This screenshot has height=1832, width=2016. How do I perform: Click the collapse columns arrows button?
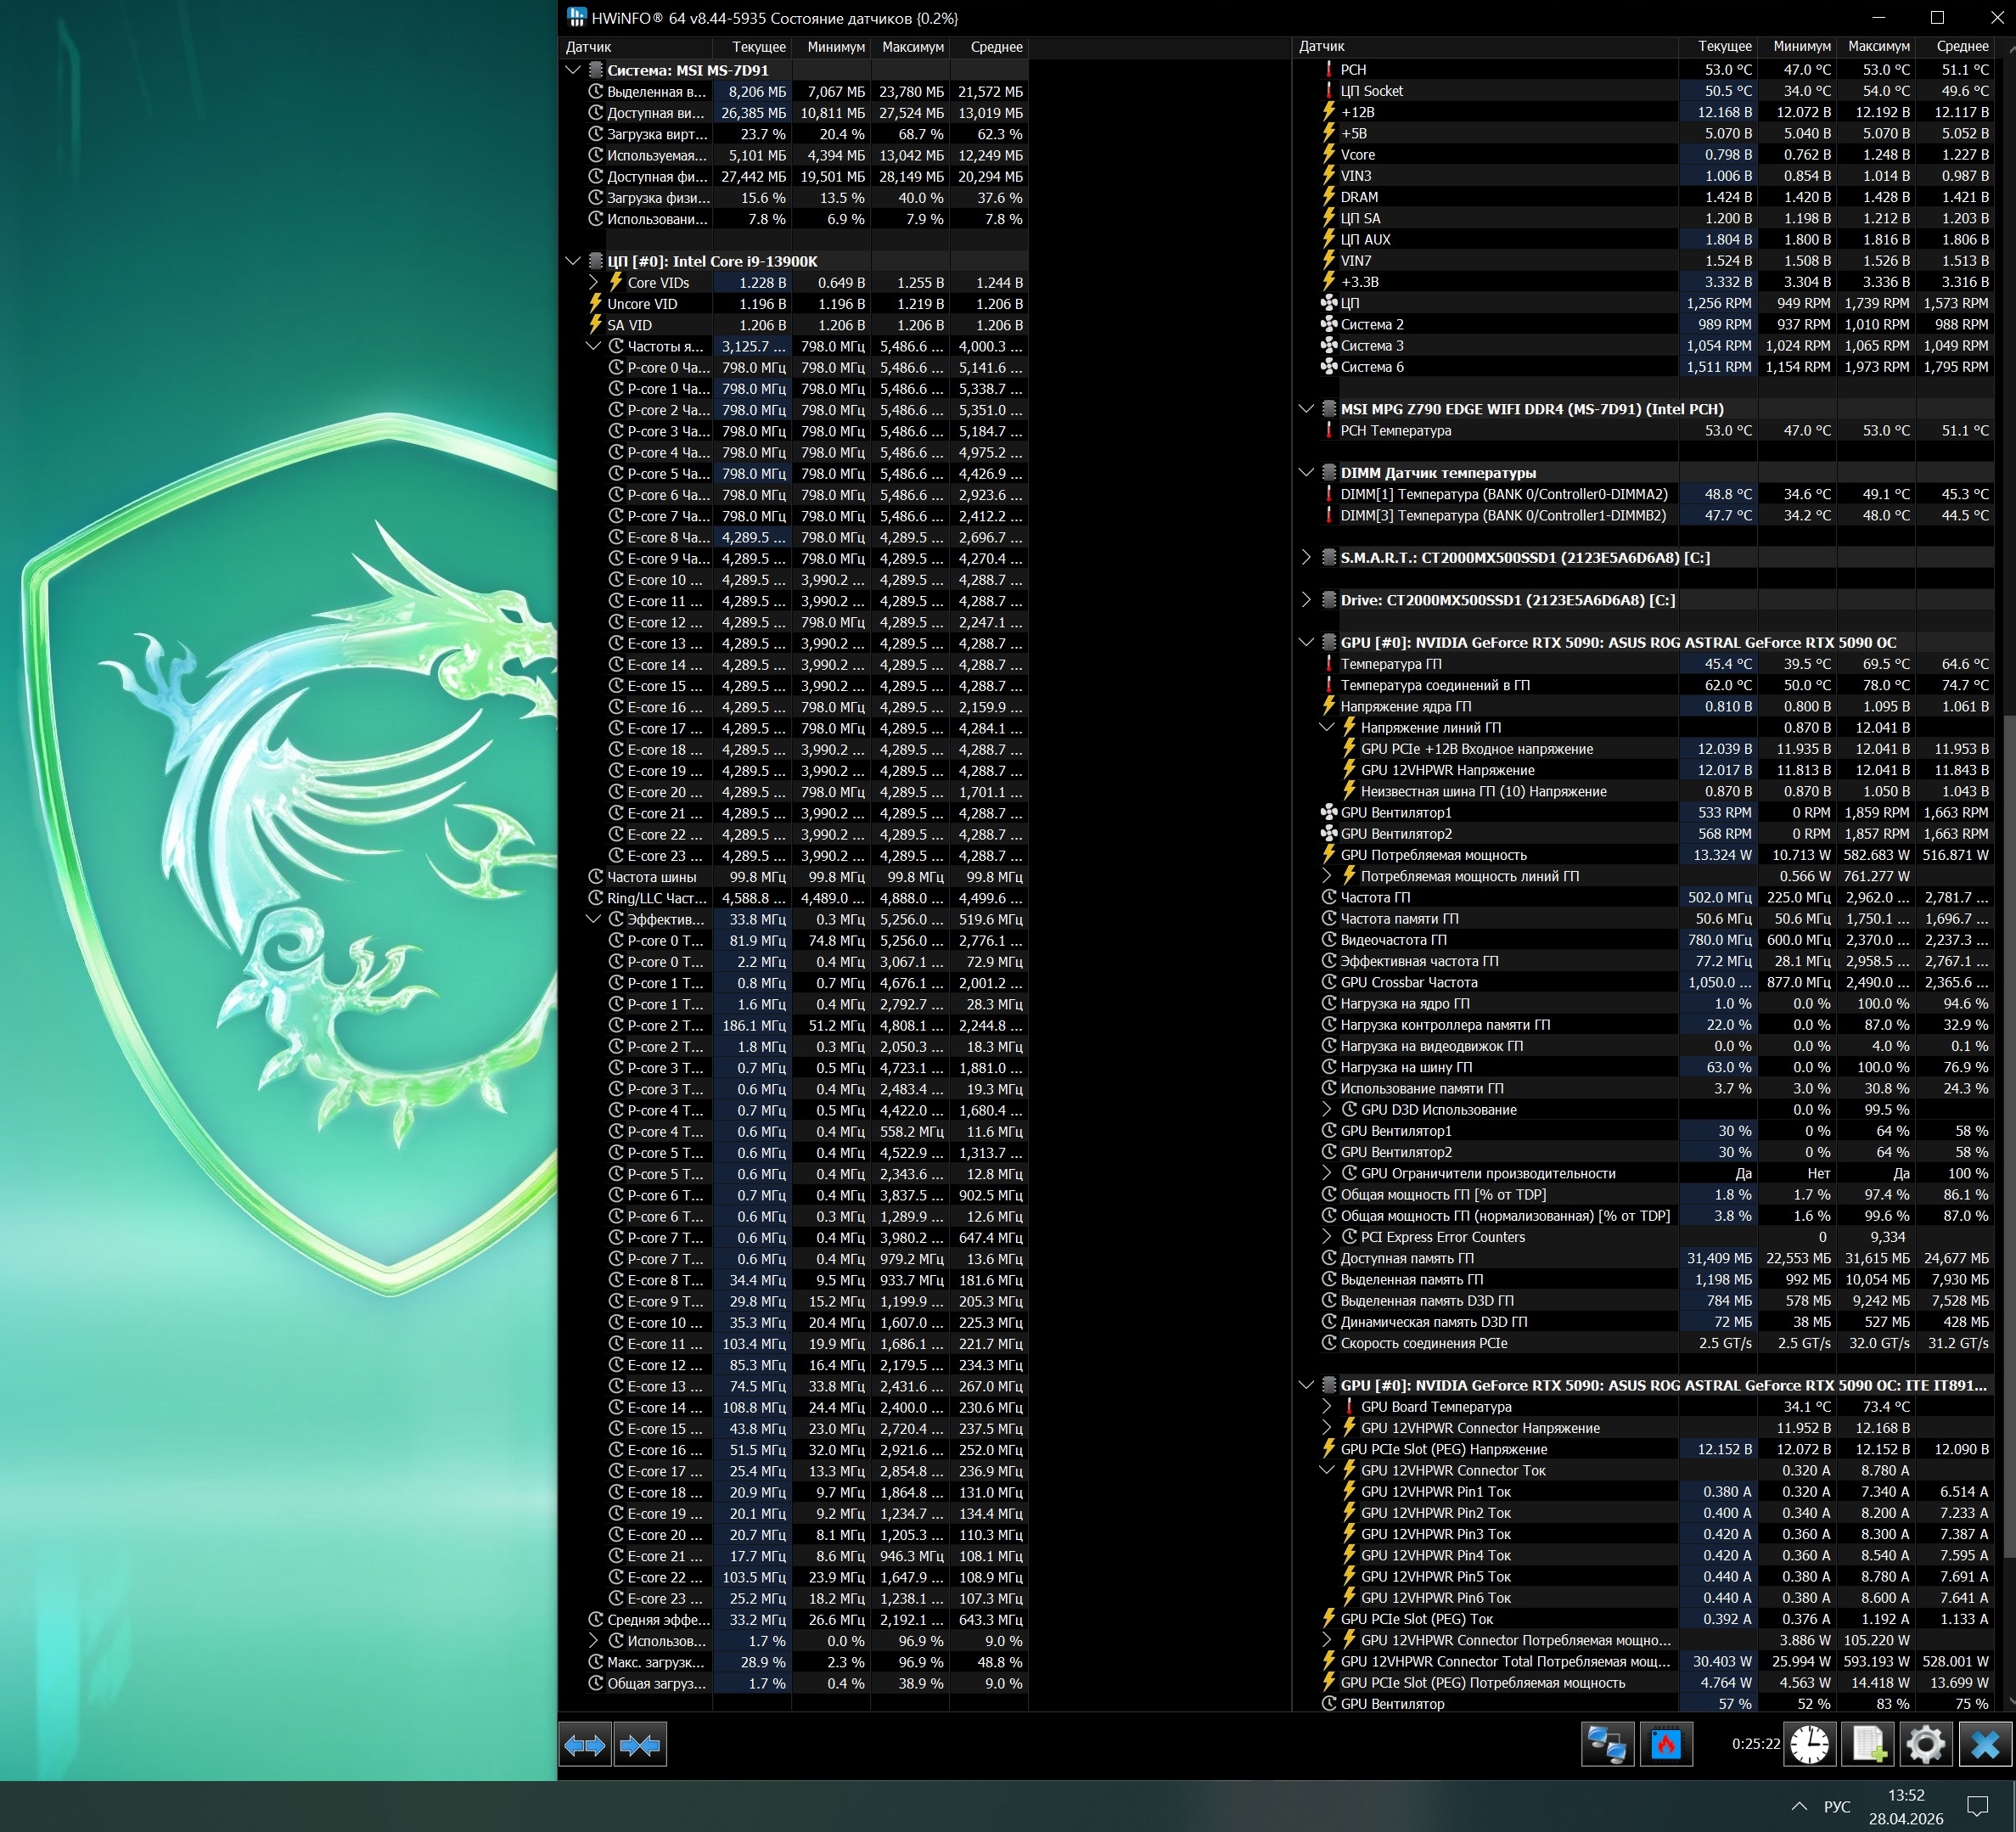640,1745
